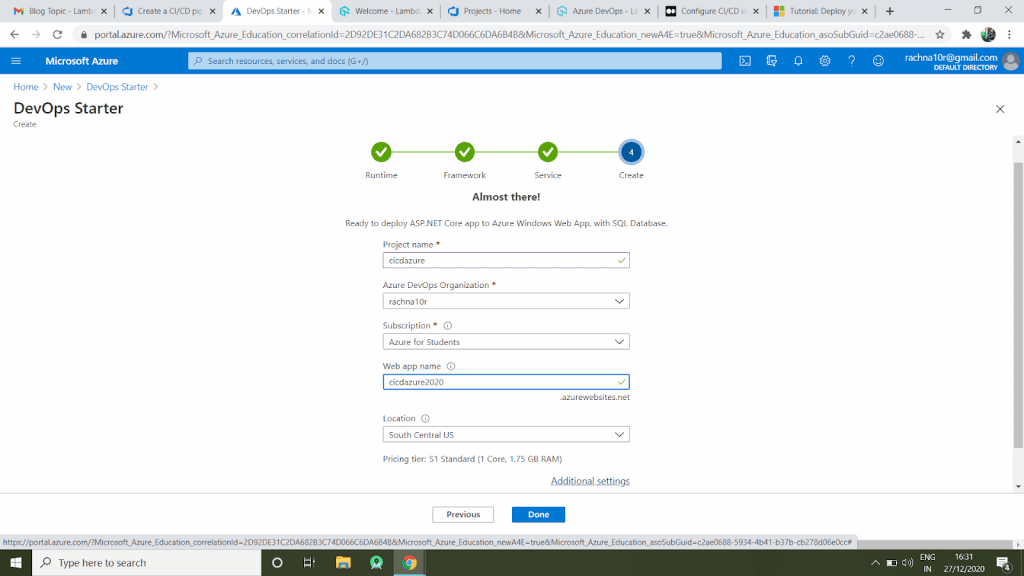Click the Done button
1024x576 pixels.
pyautogui.click(x=538, y=514)
